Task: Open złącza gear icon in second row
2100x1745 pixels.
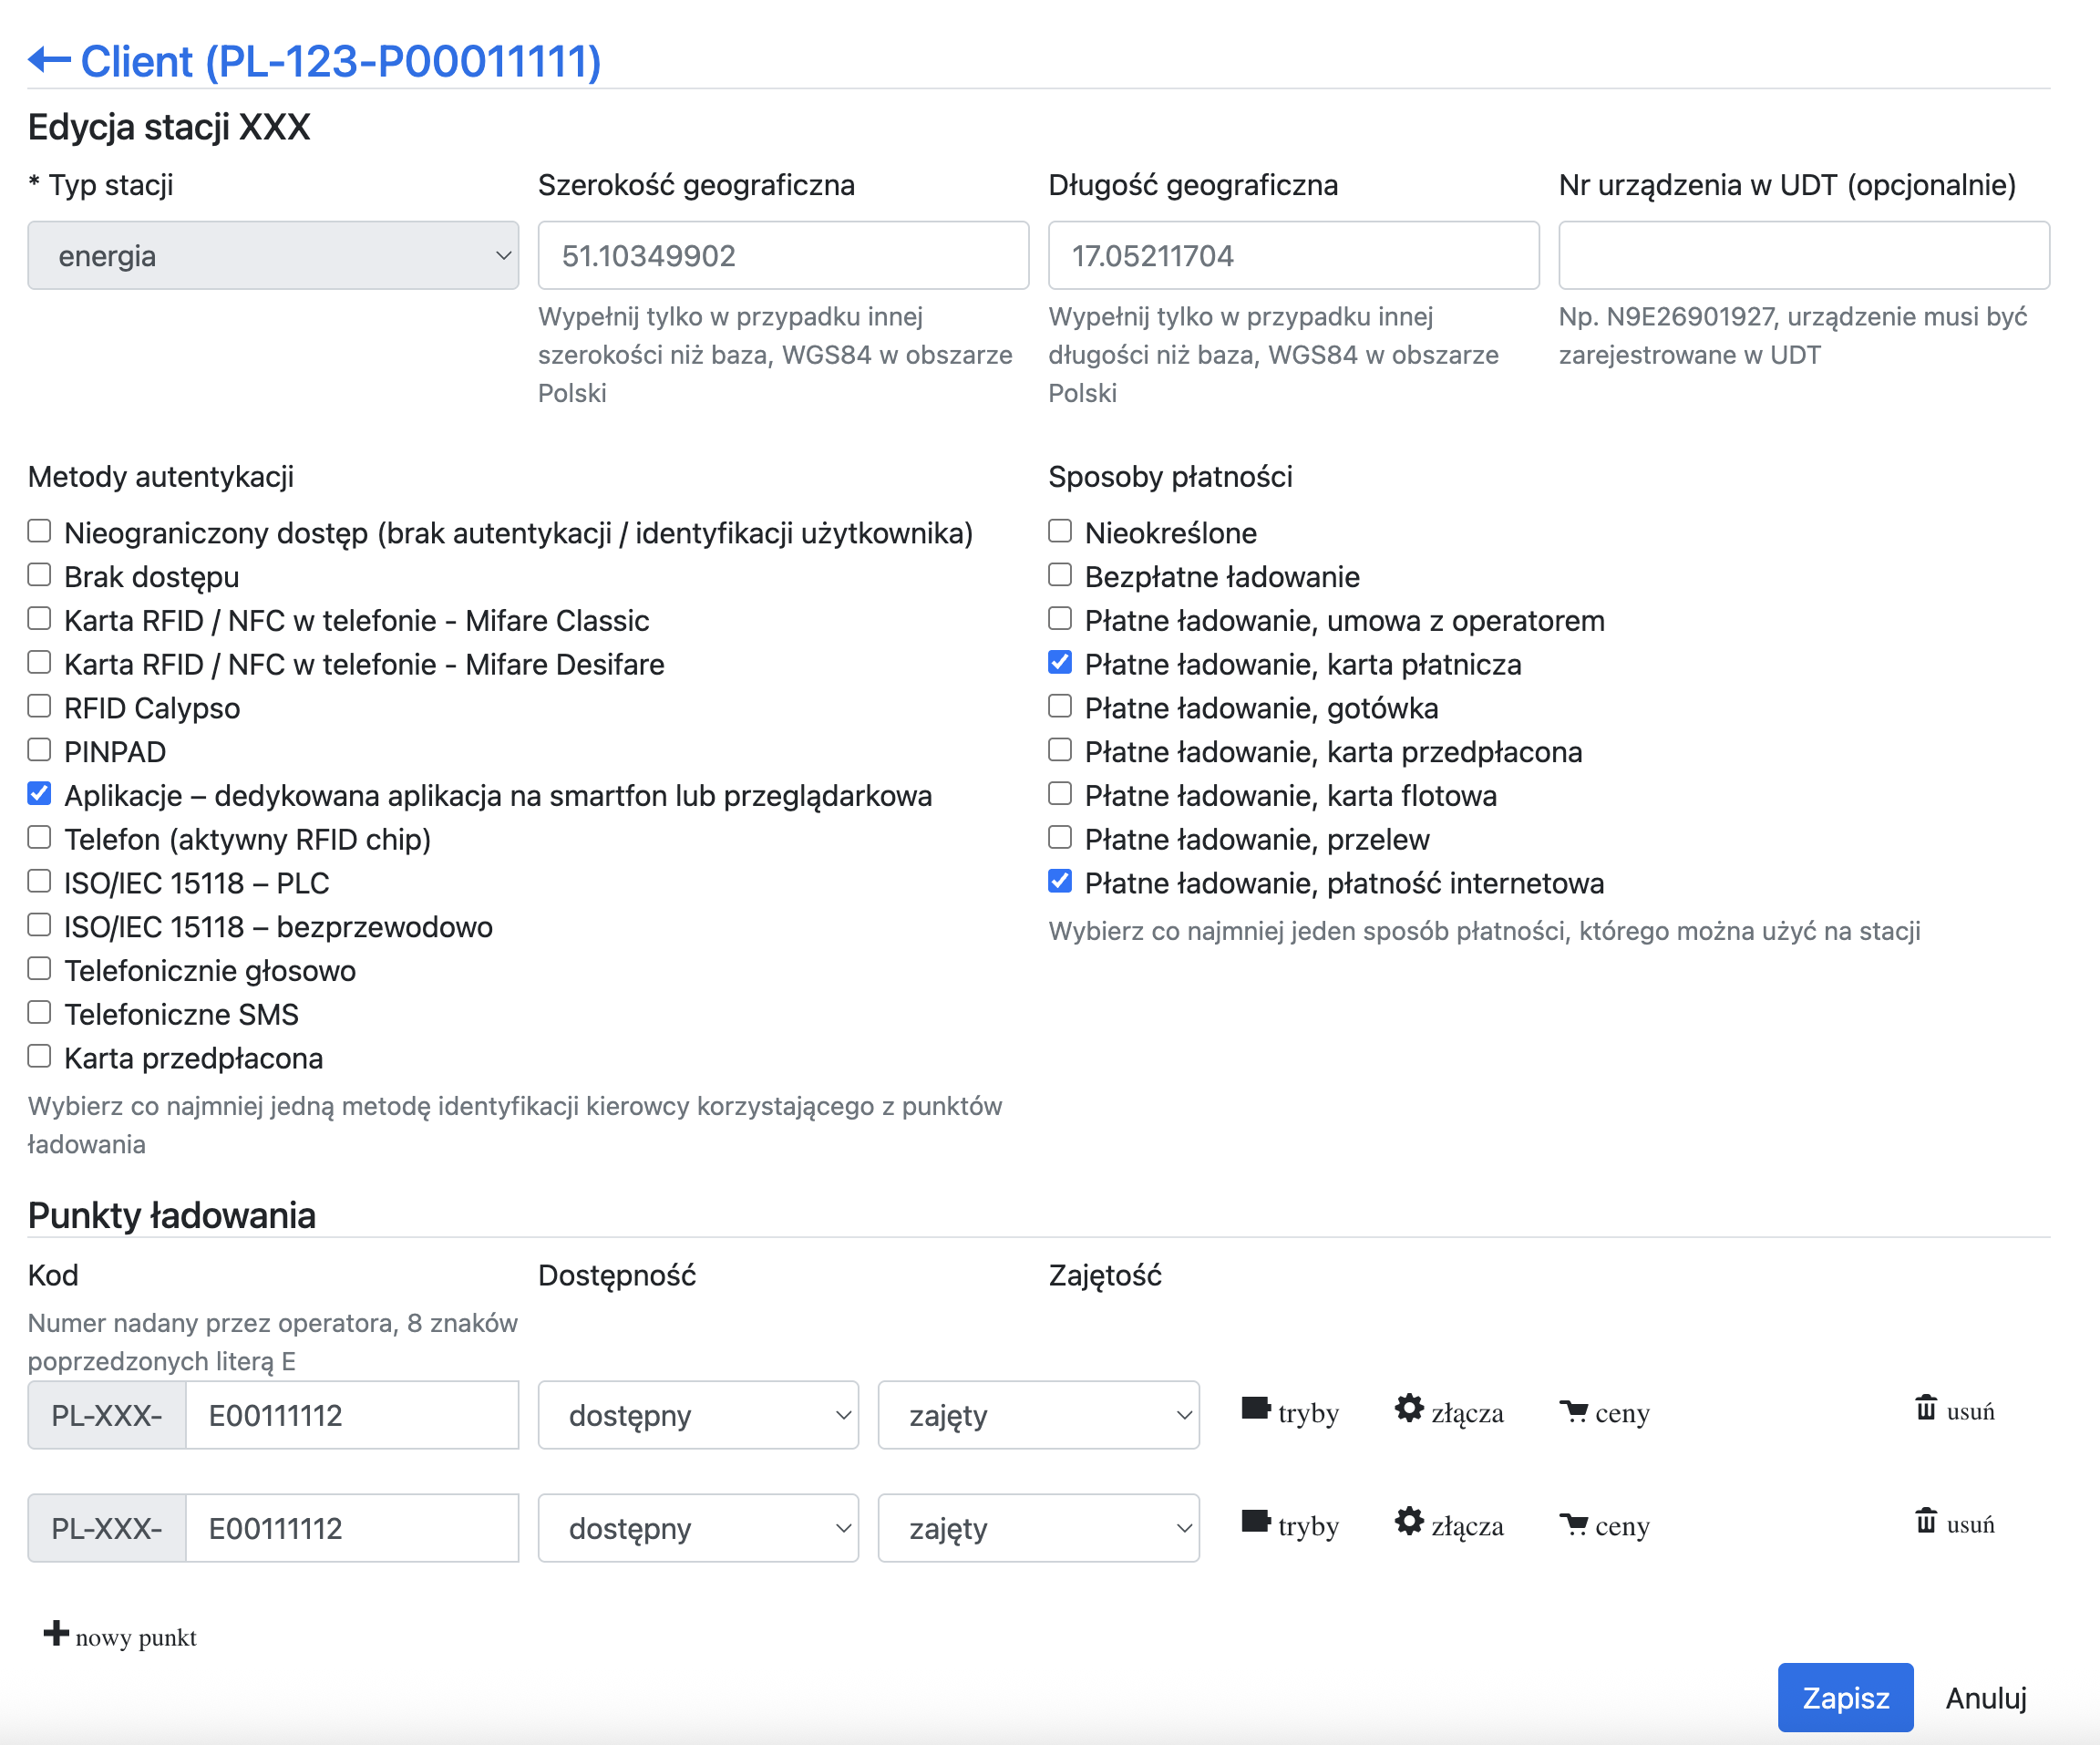Action: (1409, 1522)
